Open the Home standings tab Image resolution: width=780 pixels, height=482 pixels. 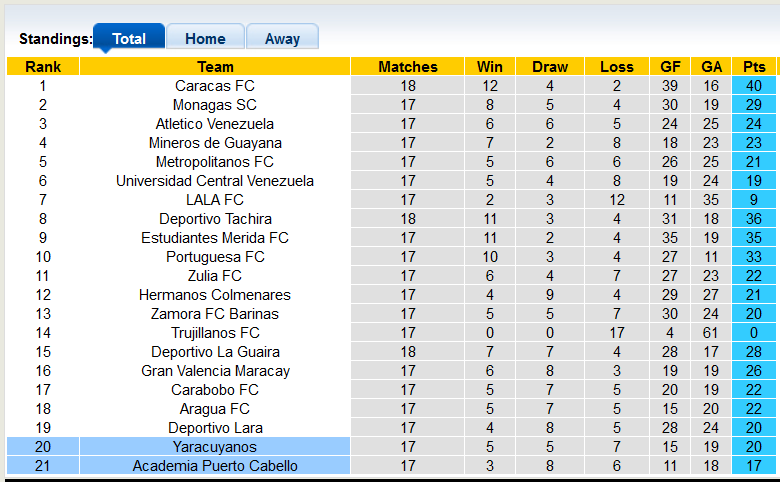click(205, 39)
